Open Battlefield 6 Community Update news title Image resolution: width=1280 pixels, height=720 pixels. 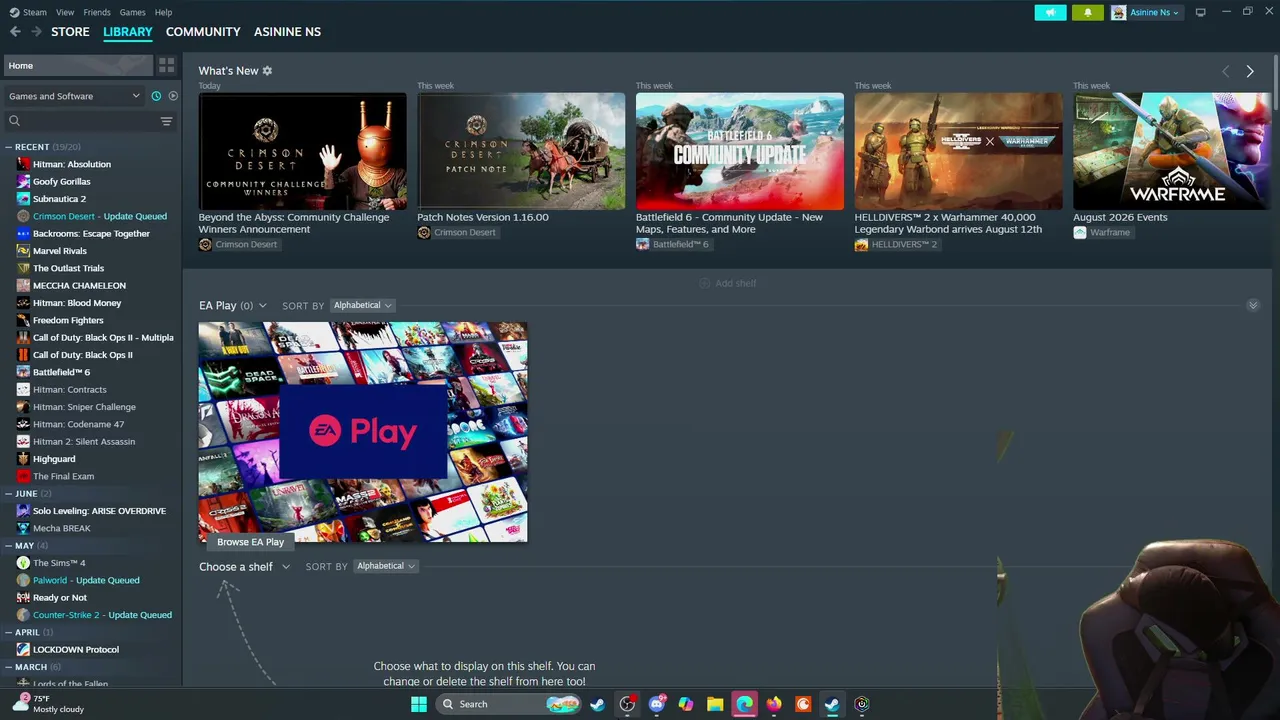coord(729,223)
